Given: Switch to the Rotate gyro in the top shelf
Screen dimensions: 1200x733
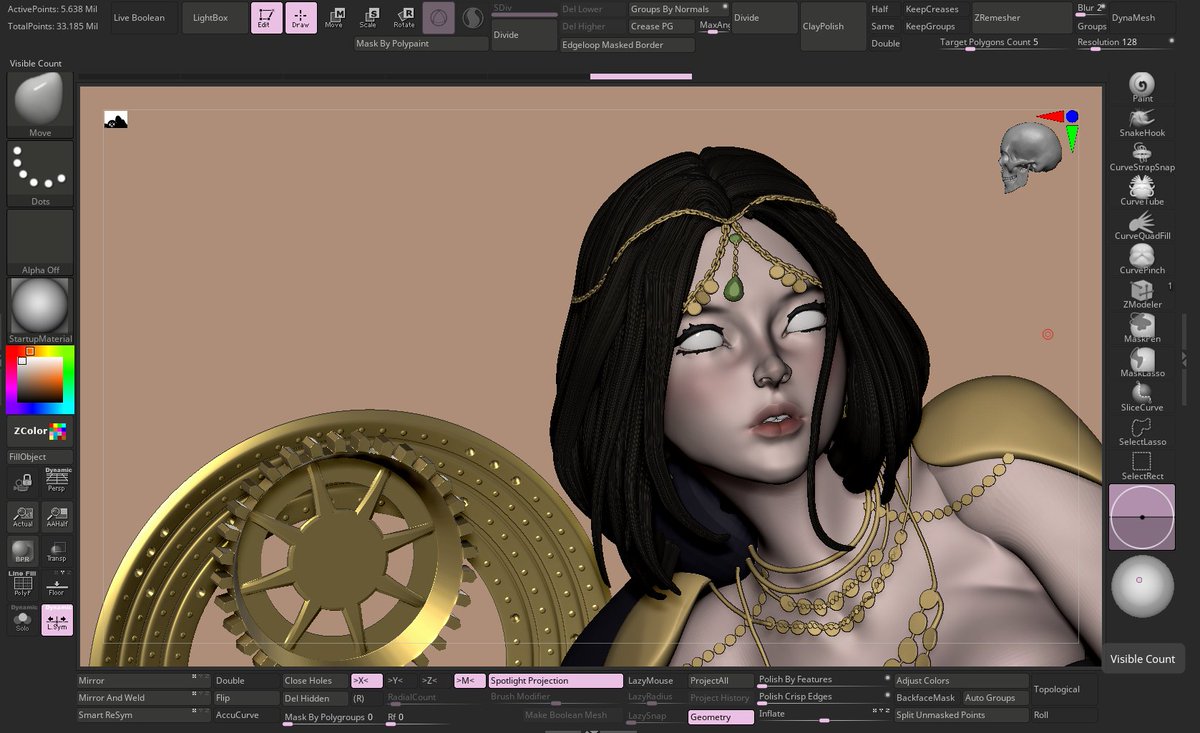Looking at the screenshot, I should pyautogui.click(x=406, y=17).
